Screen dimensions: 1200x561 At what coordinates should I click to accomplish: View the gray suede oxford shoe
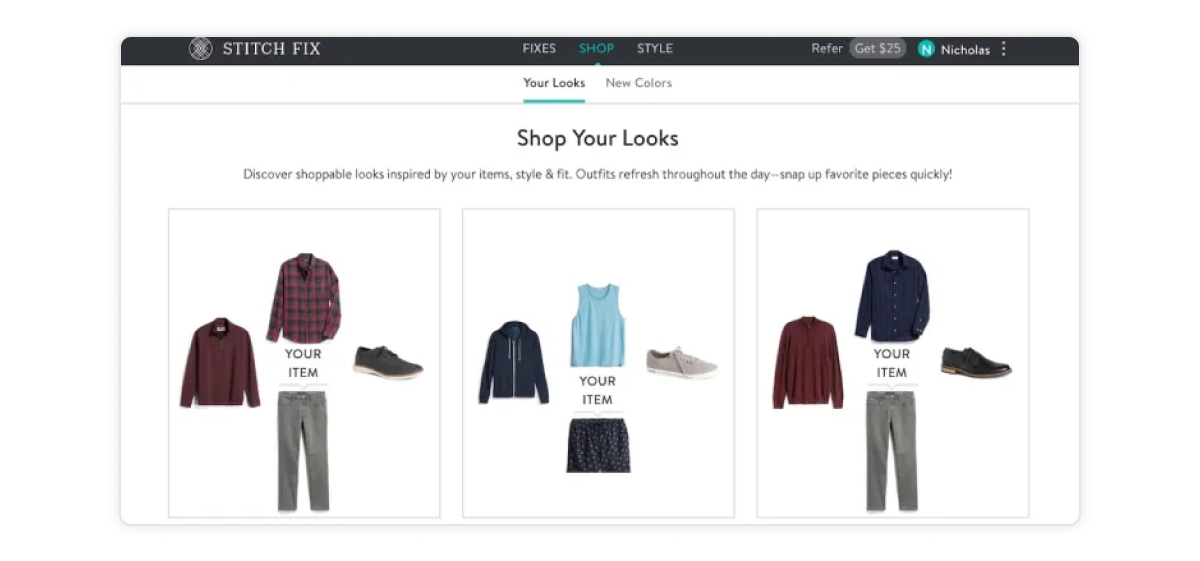(x=388, y=362)
